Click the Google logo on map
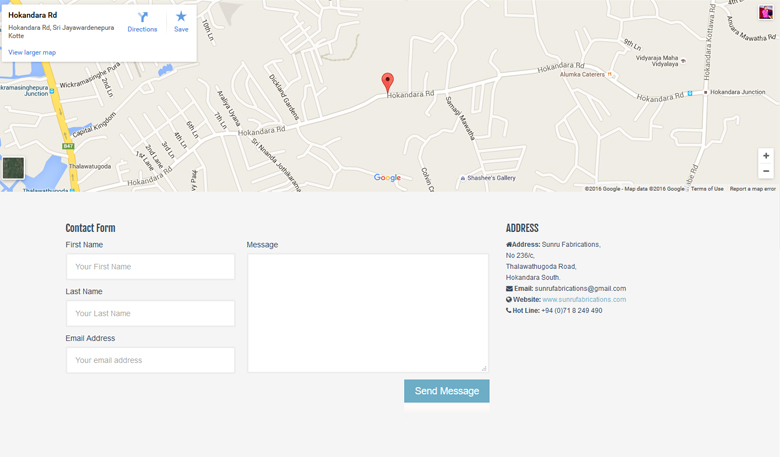The width and height of the screenshot is (780, 457). (387, 178)
